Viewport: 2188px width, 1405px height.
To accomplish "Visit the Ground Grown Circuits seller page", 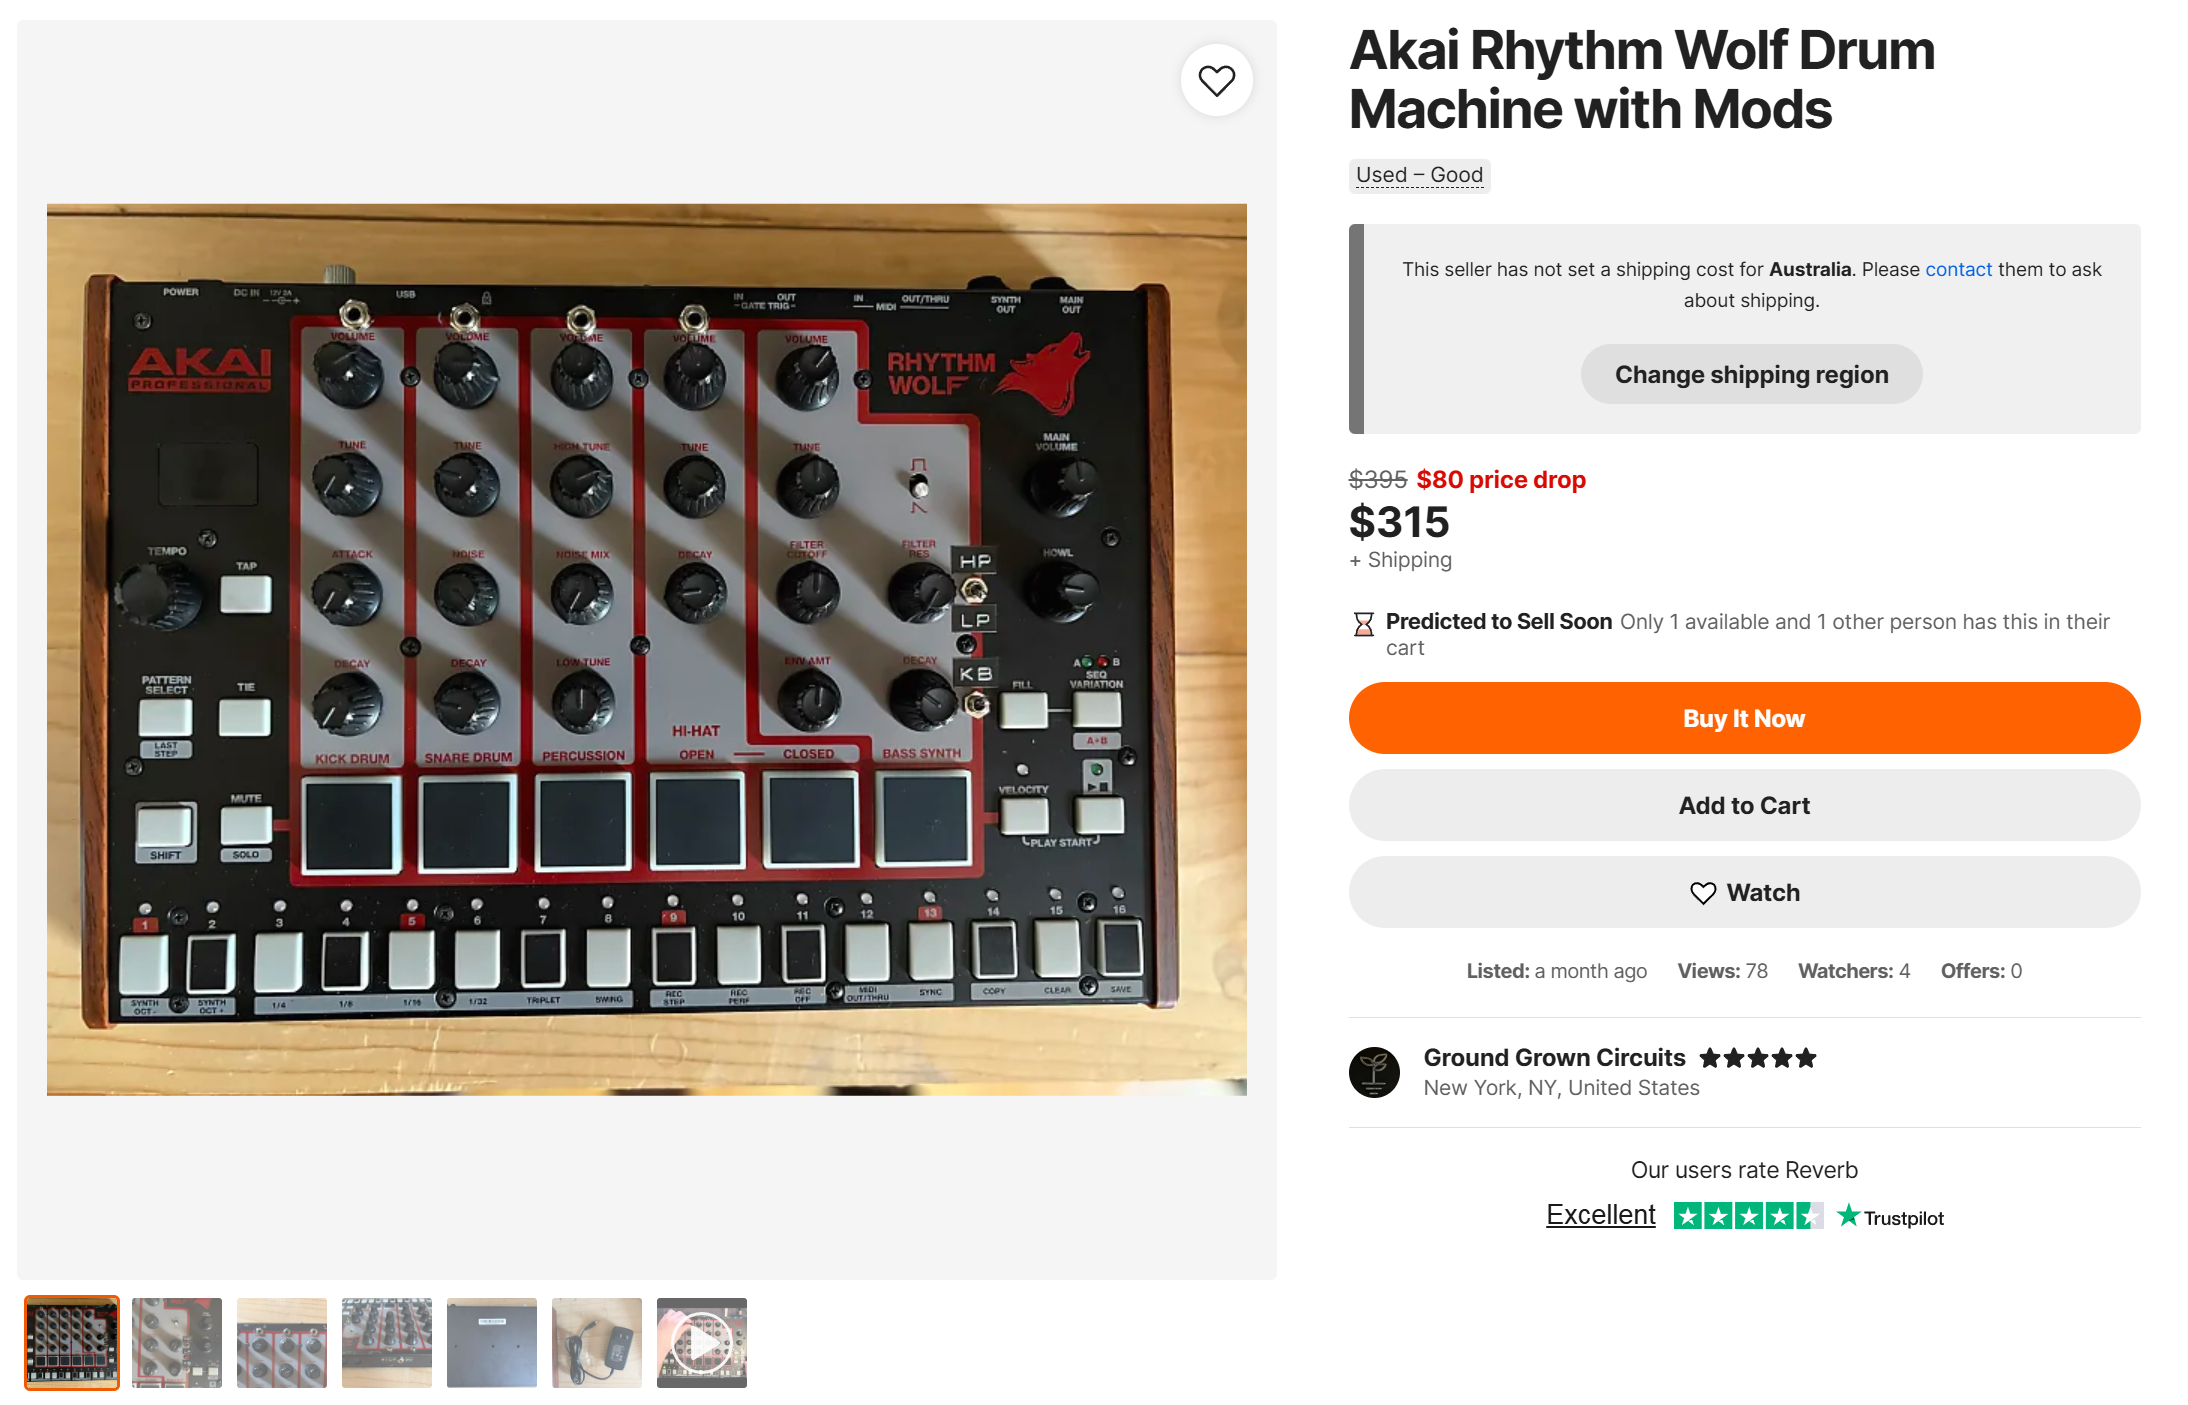I will click(1553, 1058).
